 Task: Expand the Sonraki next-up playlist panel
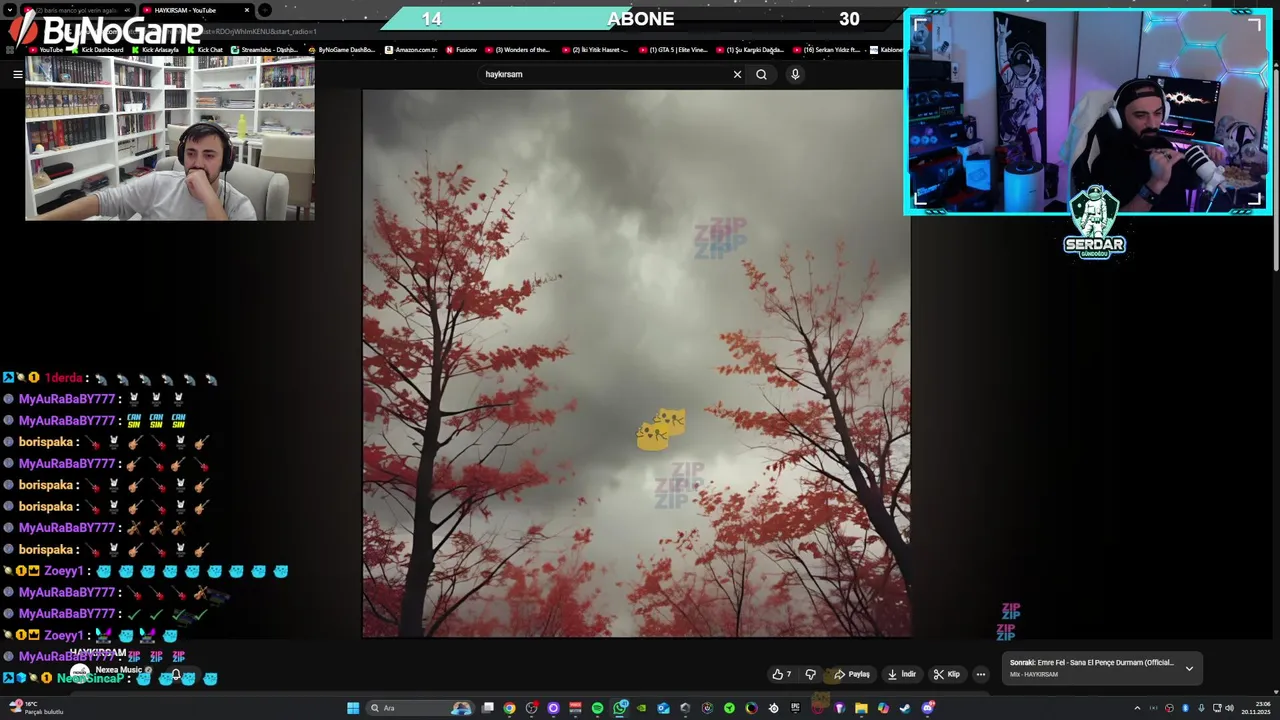(1189, 668)
